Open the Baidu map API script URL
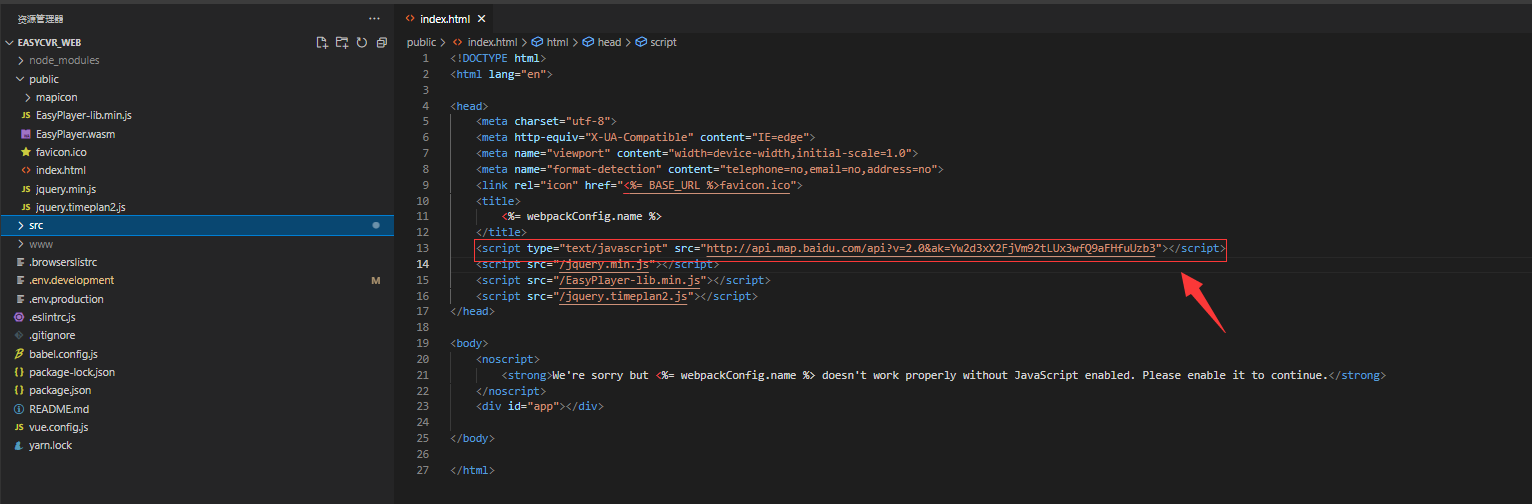Viewport: 1532px width, 504px height. [x=932, y=248]
